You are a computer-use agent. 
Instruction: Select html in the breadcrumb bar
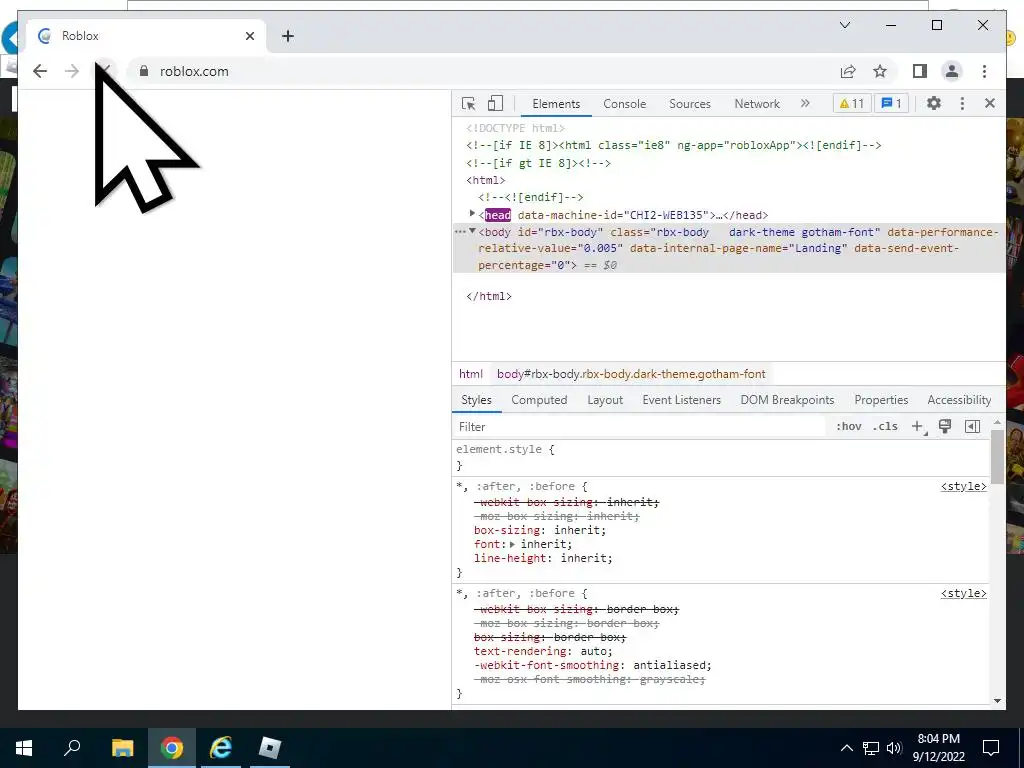coord(470,374)
